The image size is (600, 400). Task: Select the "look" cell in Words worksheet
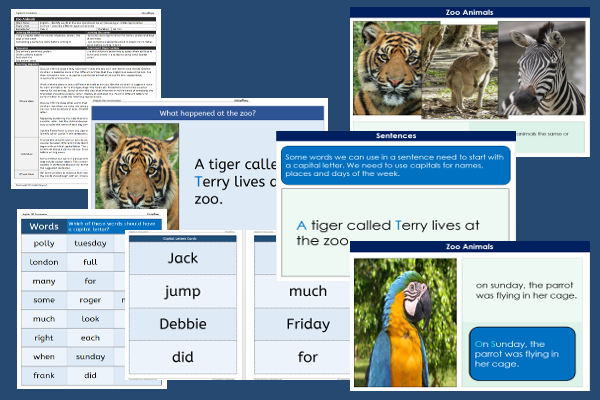point(90,319)
